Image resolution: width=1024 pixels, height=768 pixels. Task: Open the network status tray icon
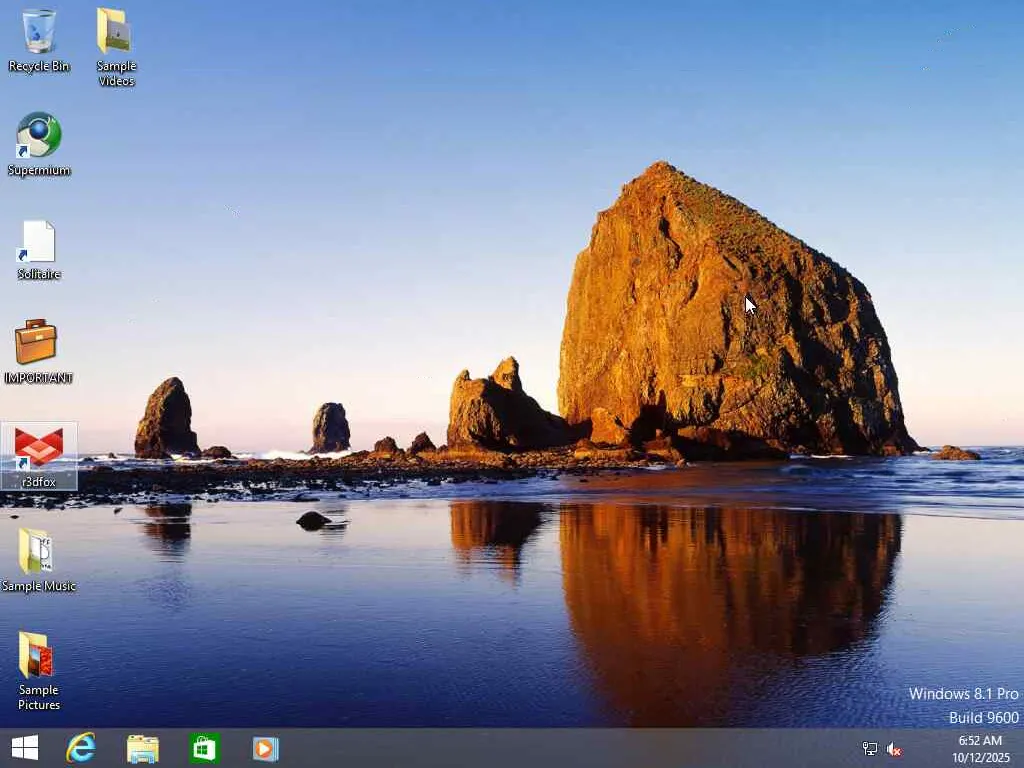click(870, 749)
